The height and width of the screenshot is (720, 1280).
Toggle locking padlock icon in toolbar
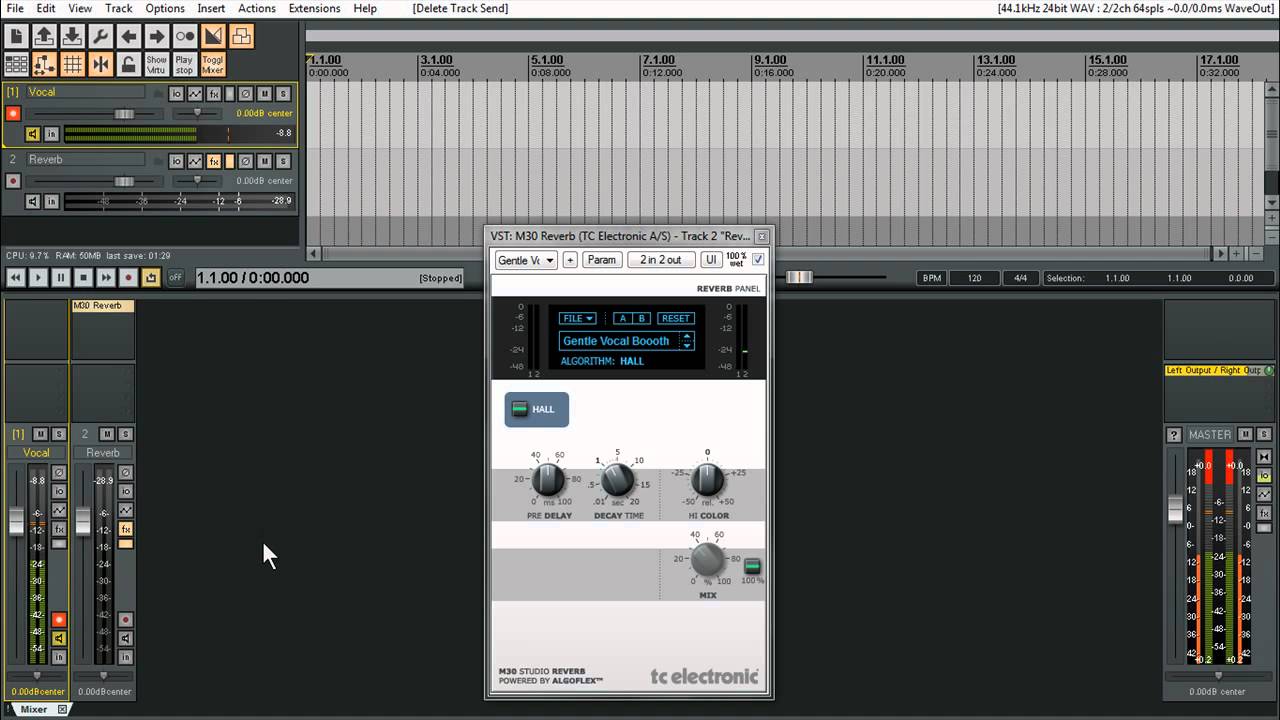(128, 65)
